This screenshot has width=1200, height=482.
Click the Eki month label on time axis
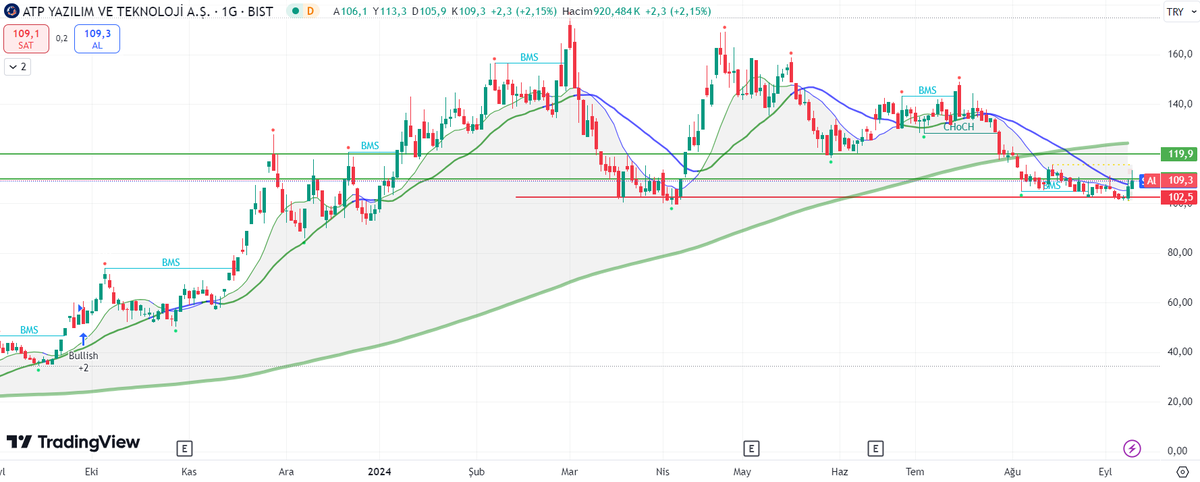(92, 471)
